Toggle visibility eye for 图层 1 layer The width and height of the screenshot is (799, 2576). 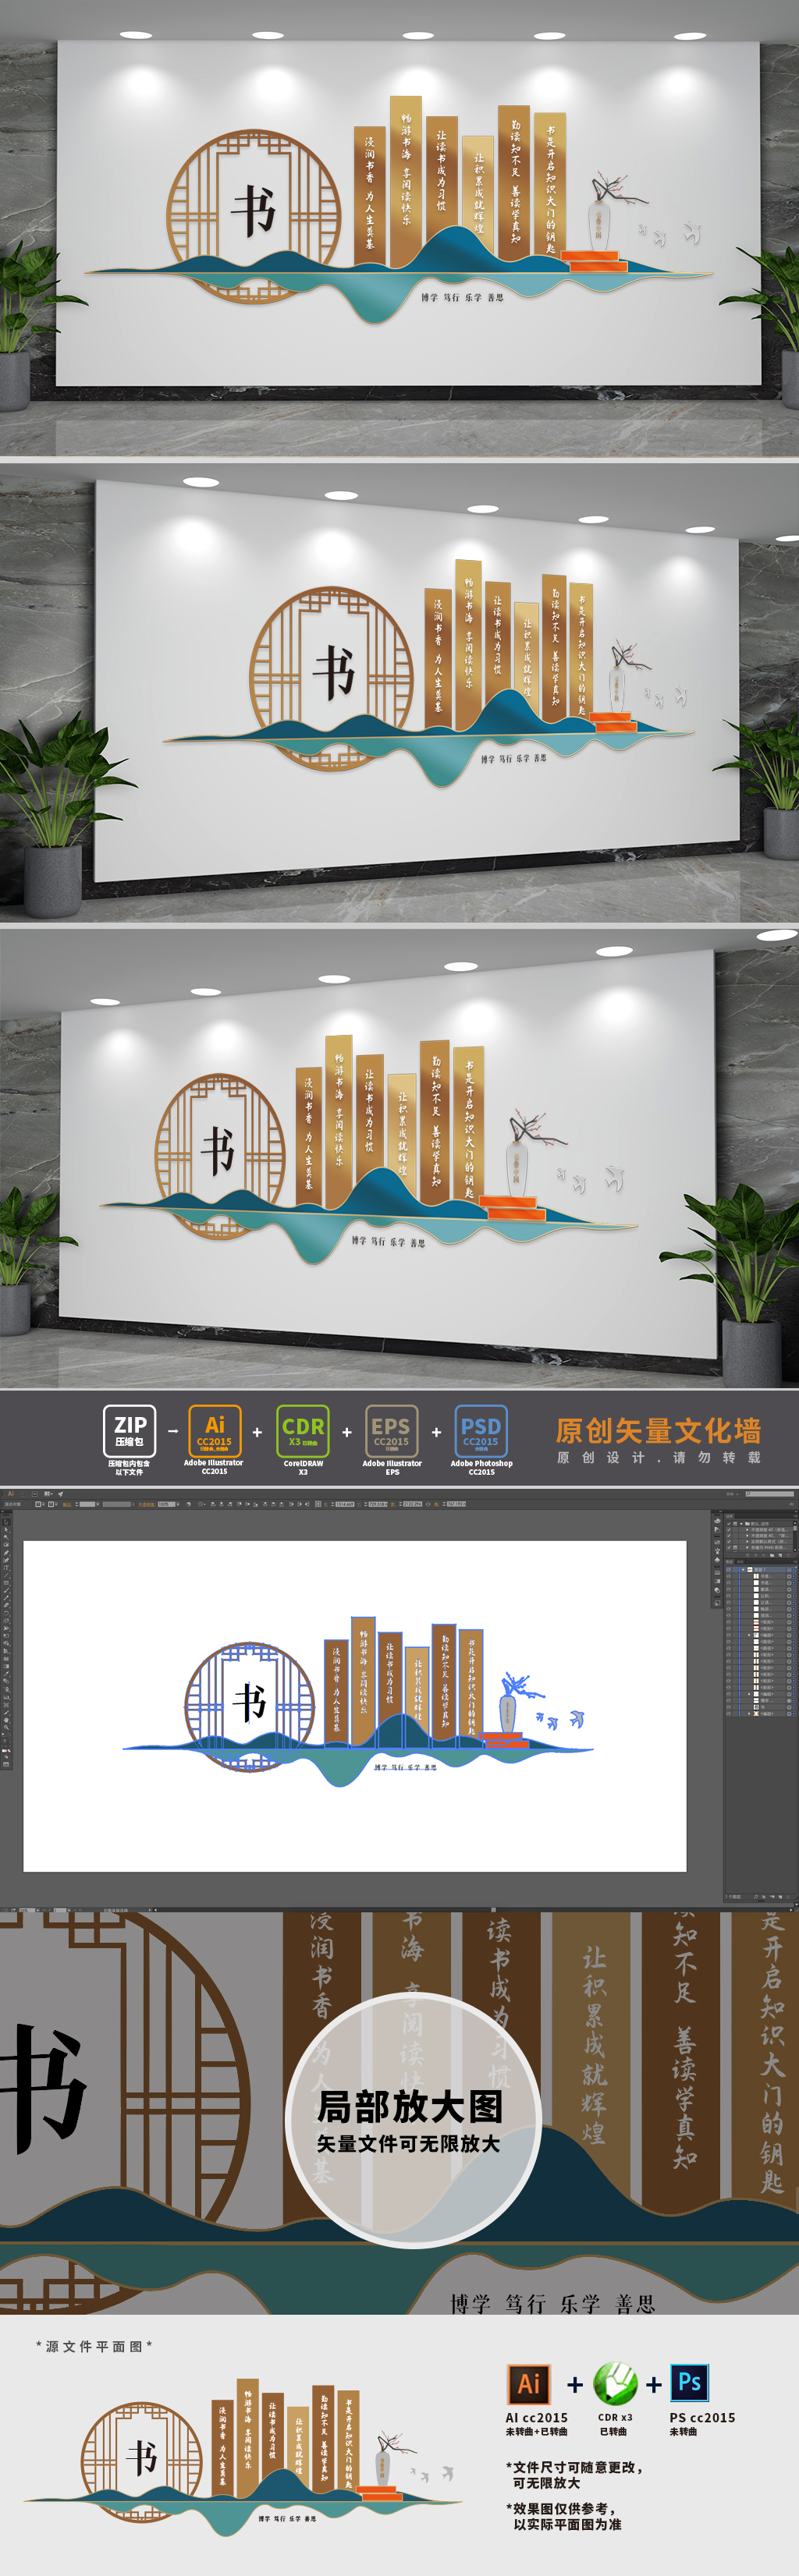[x=729, y=1570]
